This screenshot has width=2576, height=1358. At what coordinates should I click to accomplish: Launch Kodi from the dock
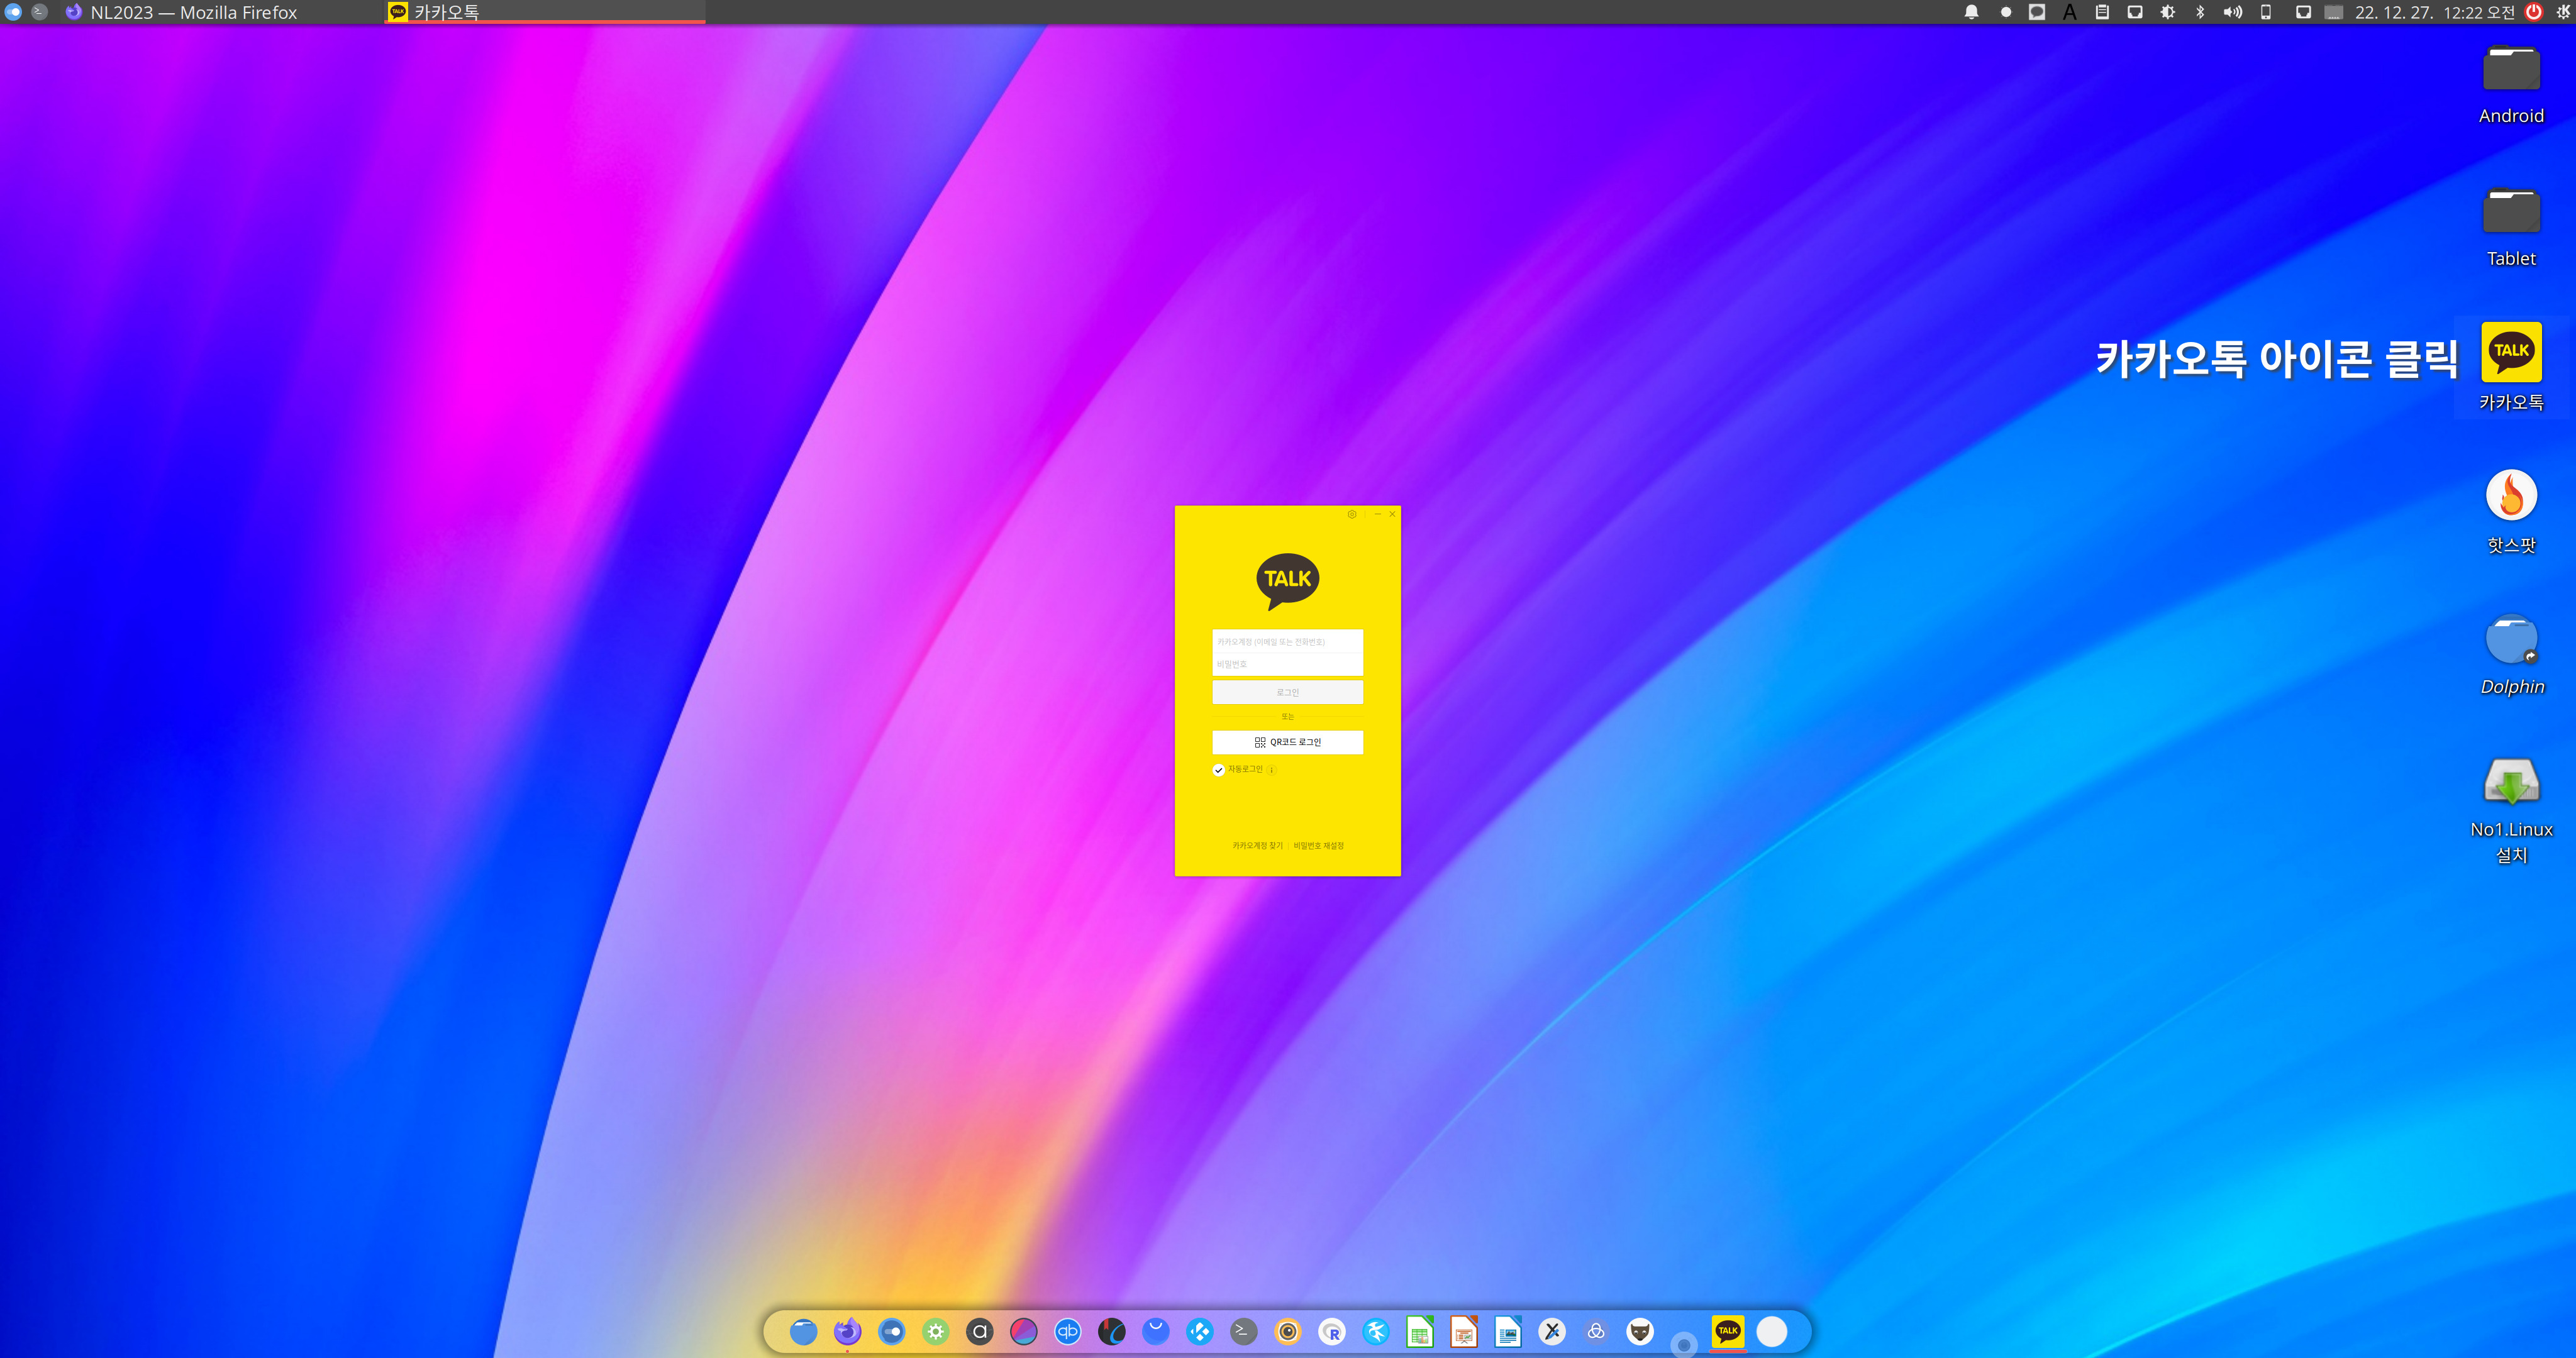click(x=1200, y=1331)
